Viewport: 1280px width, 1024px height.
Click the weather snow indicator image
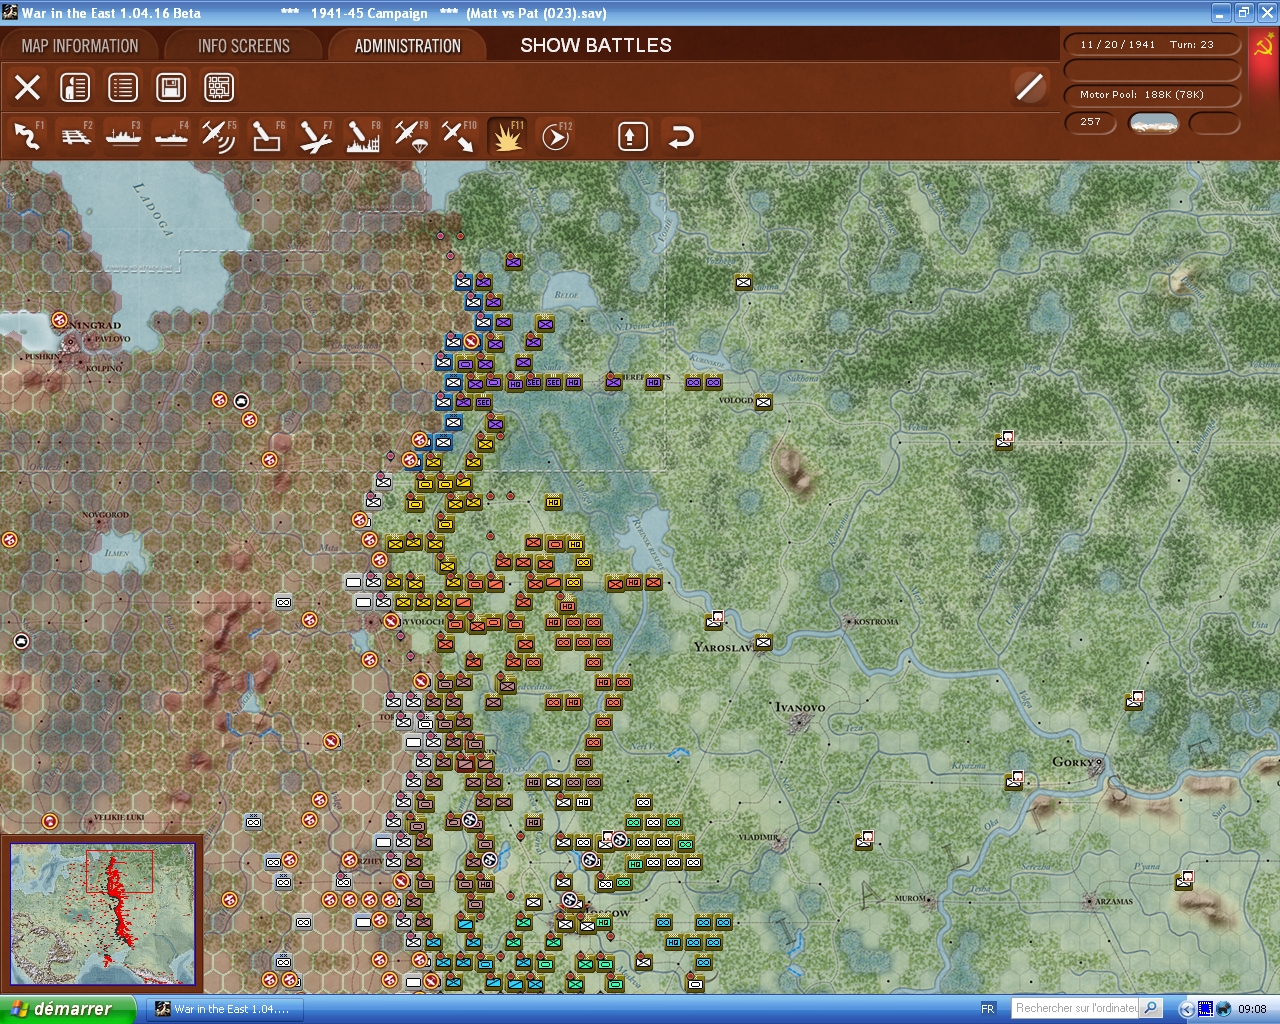coord(1154,123)
